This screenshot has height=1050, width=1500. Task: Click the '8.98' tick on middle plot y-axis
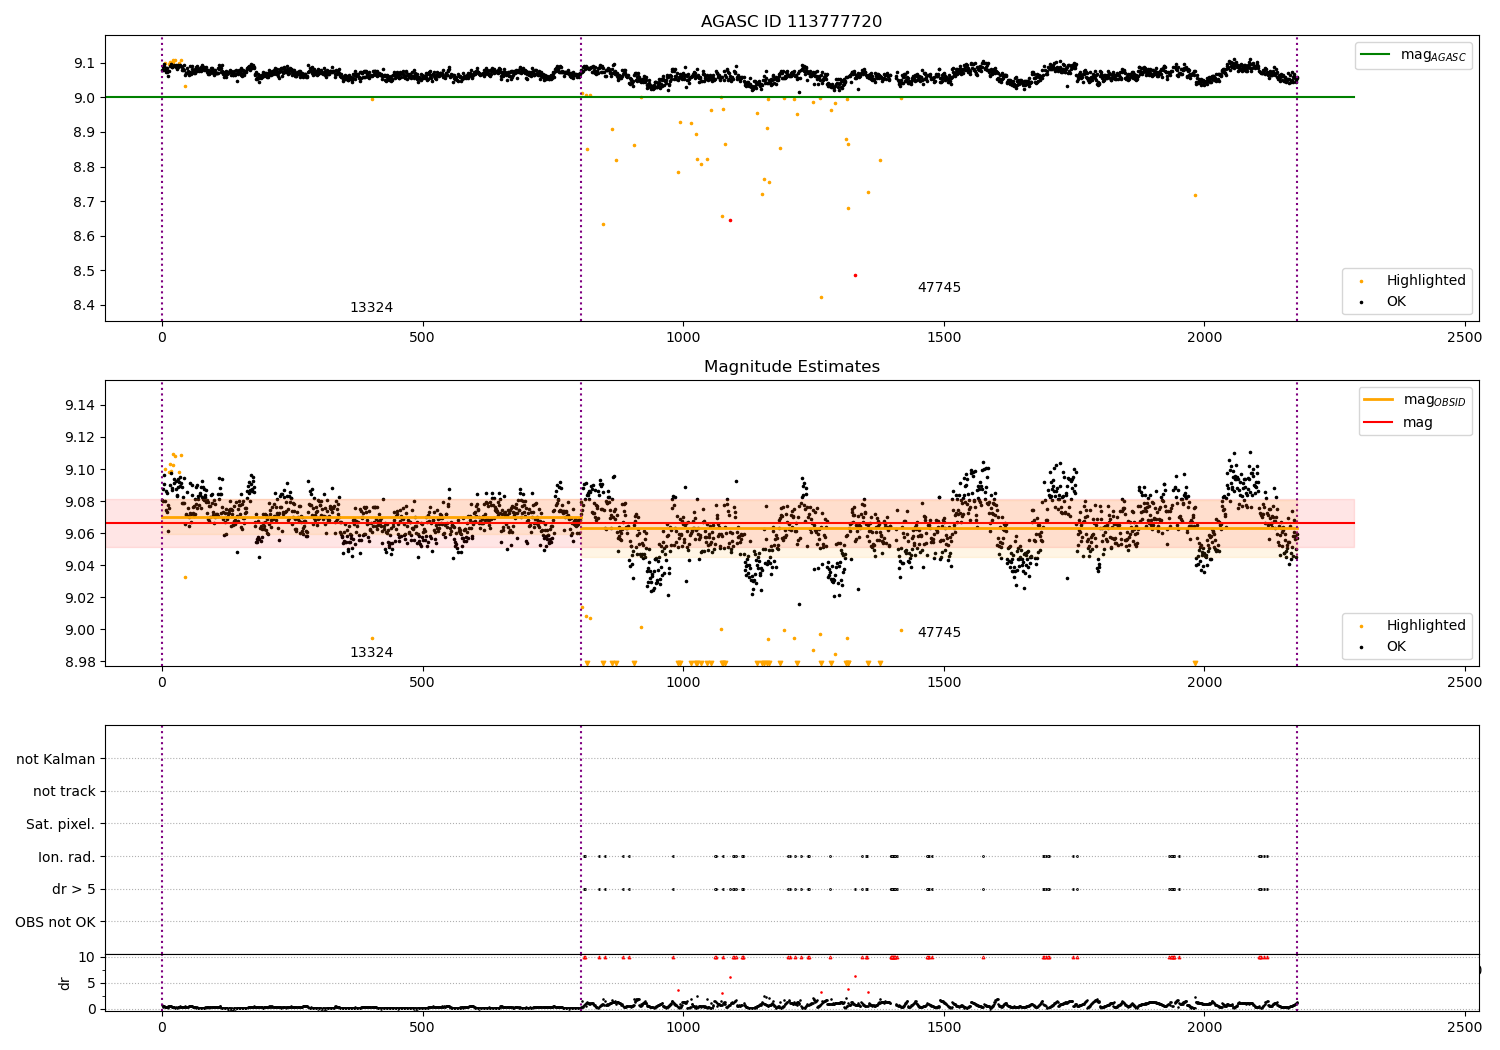82,662
